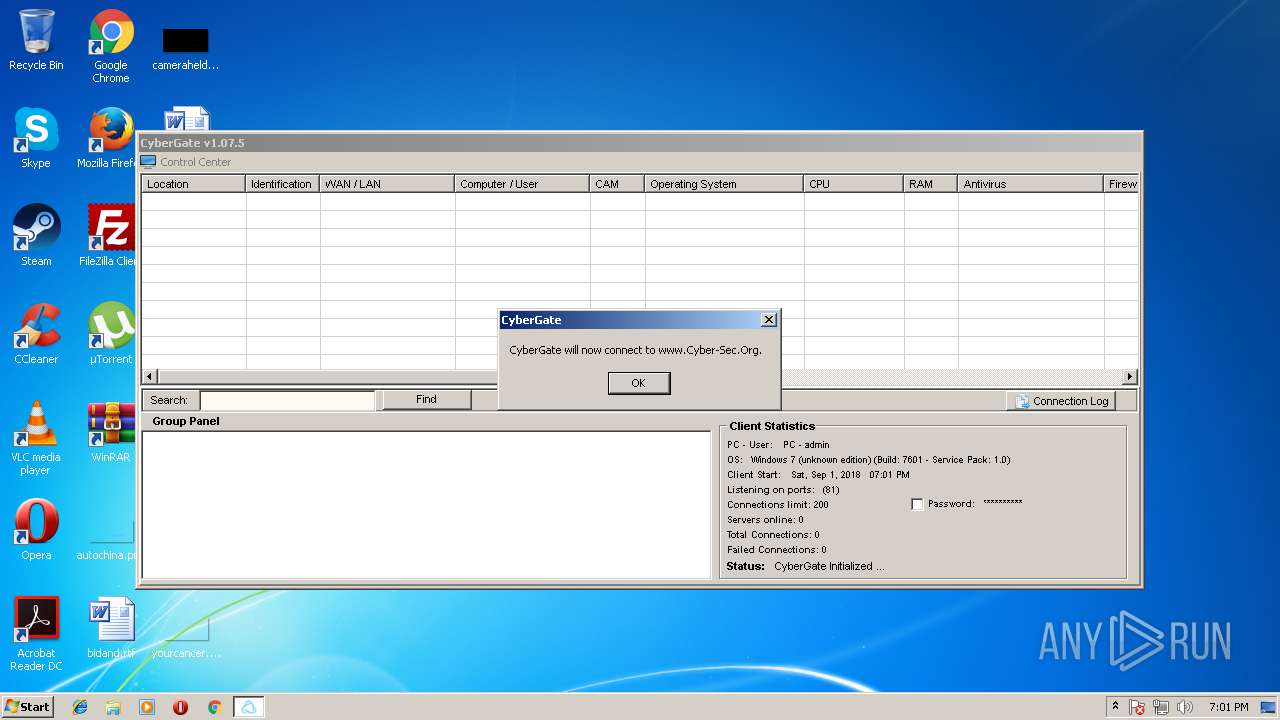
Task: Open VLC media player desktop shortcut
Action: 36,438
